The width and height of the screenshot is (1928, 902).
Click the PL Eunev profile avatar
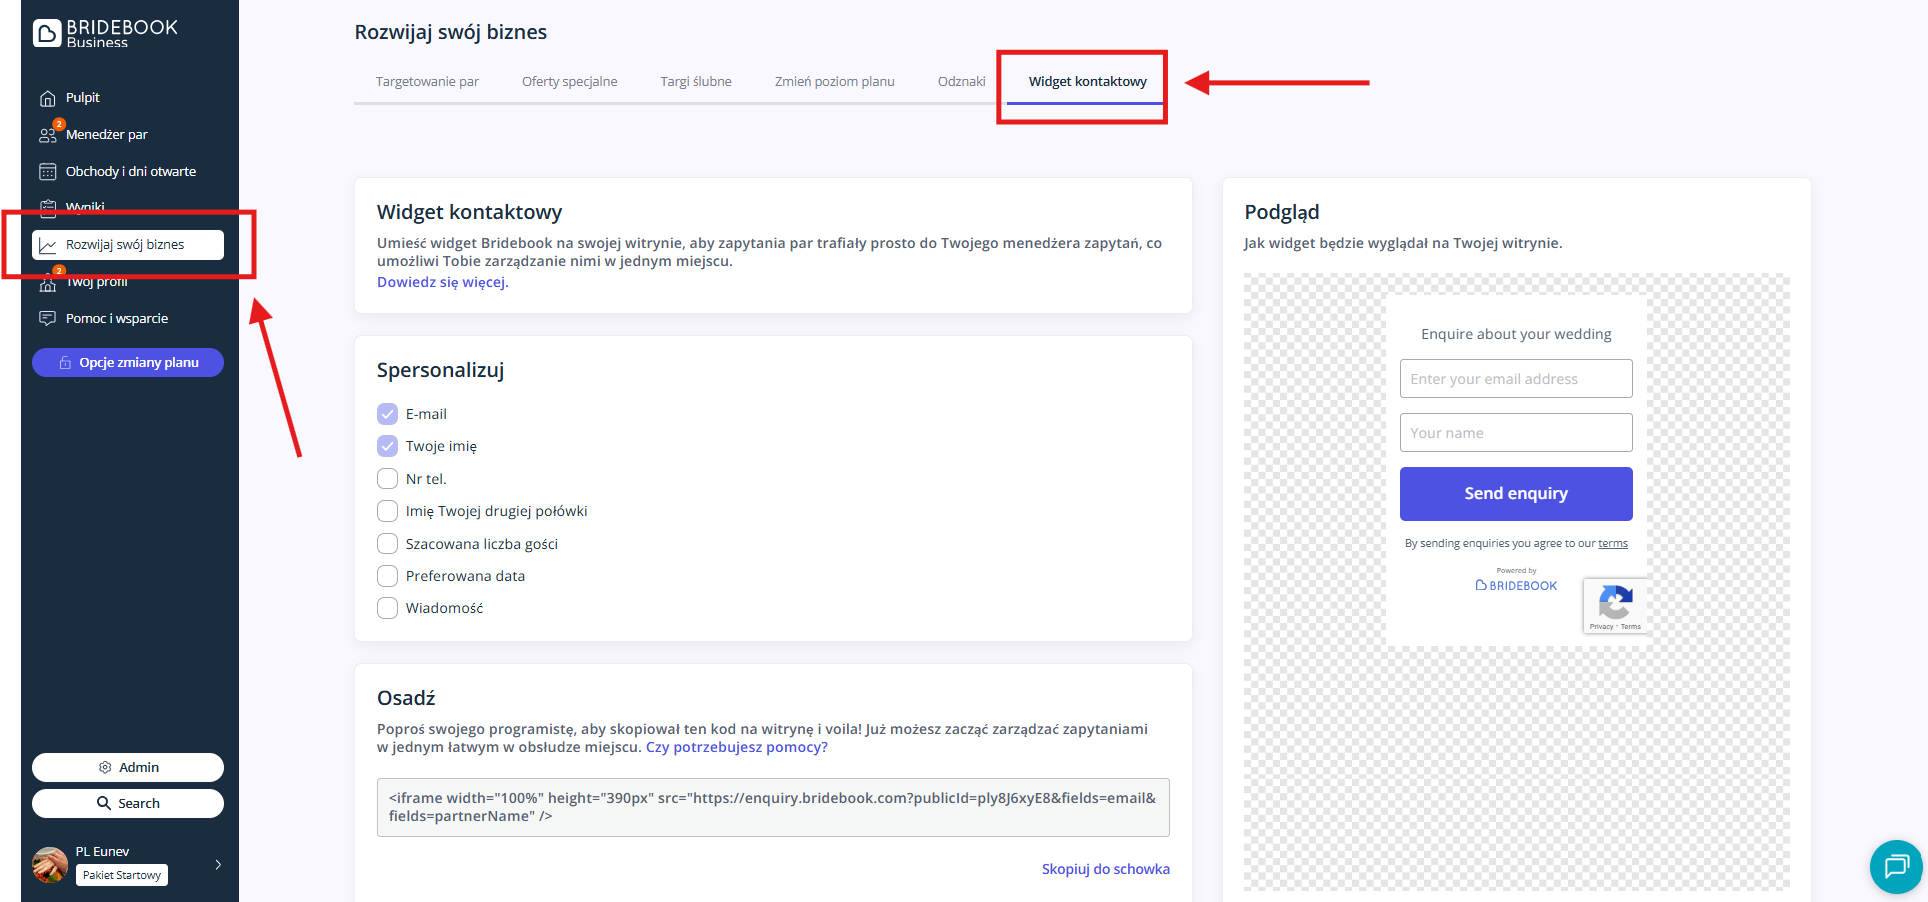(50, 864)
